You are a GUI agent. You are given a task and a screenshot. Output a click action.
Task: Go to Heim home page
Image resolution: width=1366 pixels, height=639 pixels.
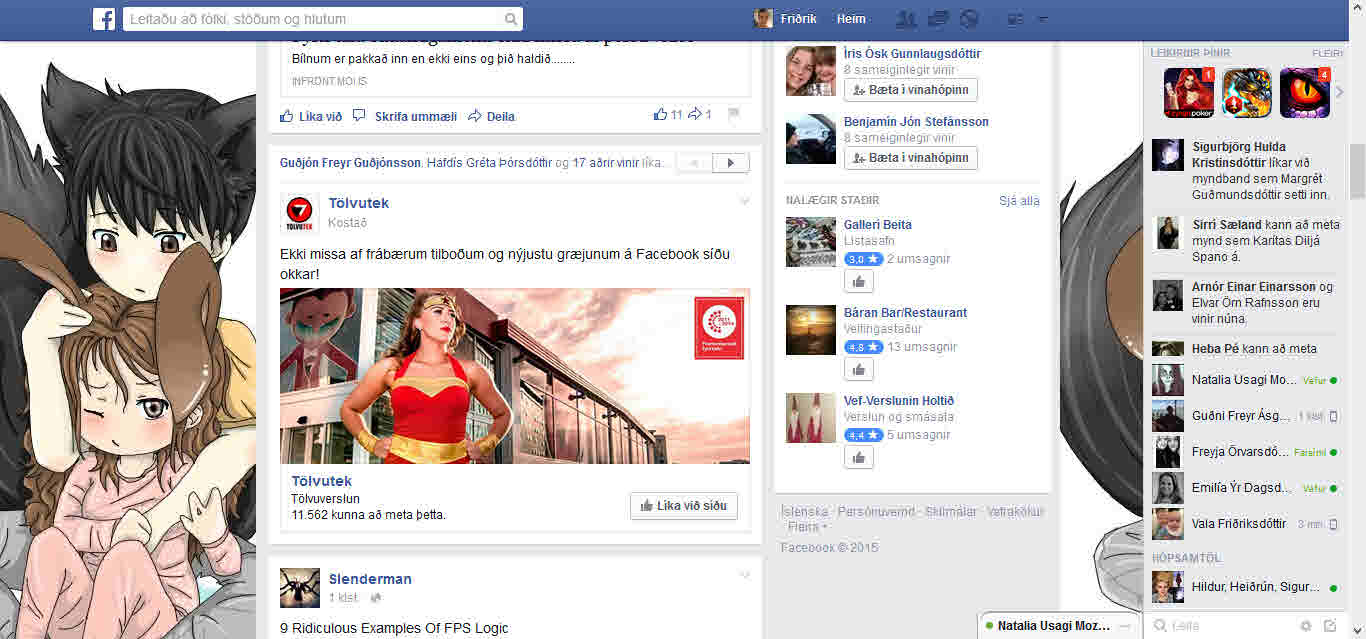[851, 19]
